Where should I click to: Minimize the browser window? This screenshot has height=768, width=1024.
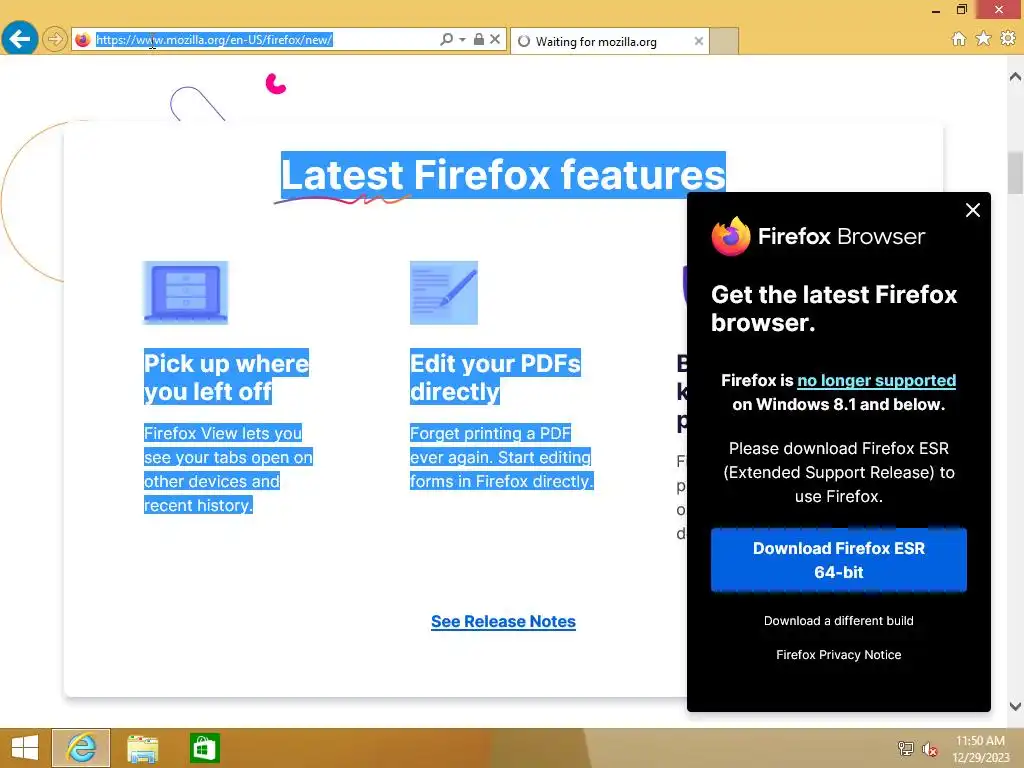936,10
